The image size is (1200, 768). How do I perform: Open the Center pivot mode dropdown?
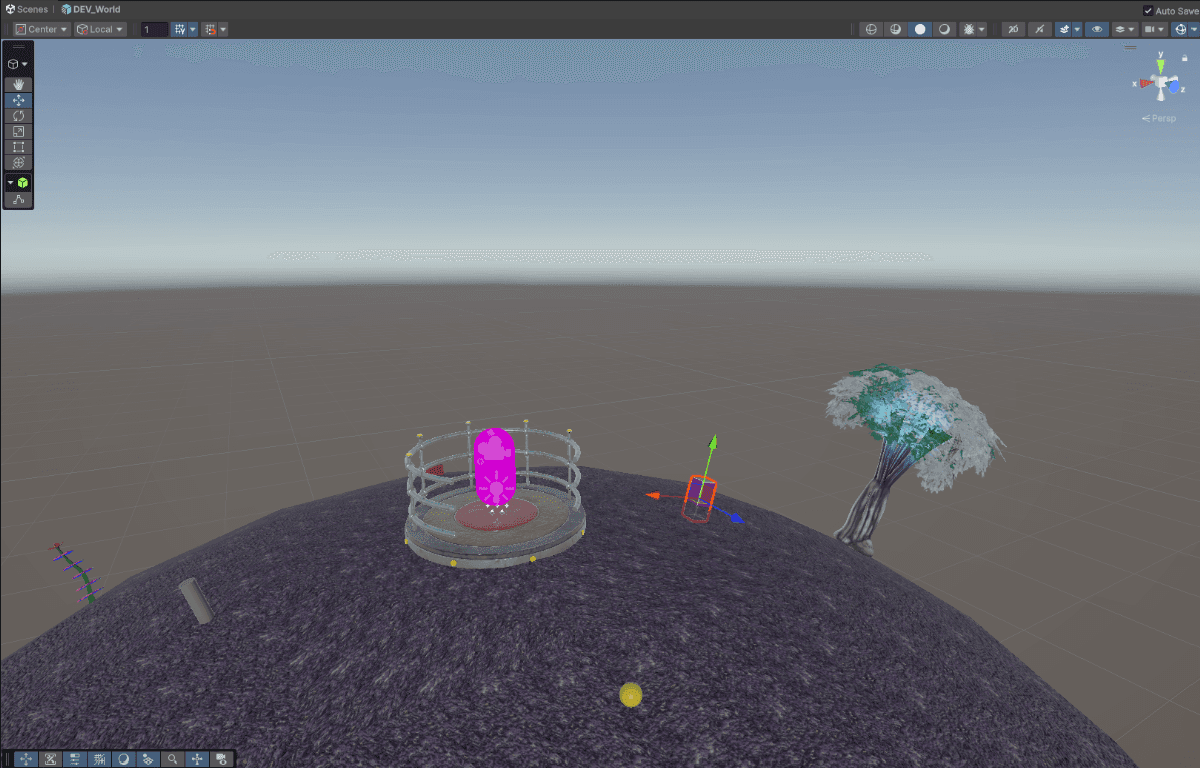click(x=40, y=28)
